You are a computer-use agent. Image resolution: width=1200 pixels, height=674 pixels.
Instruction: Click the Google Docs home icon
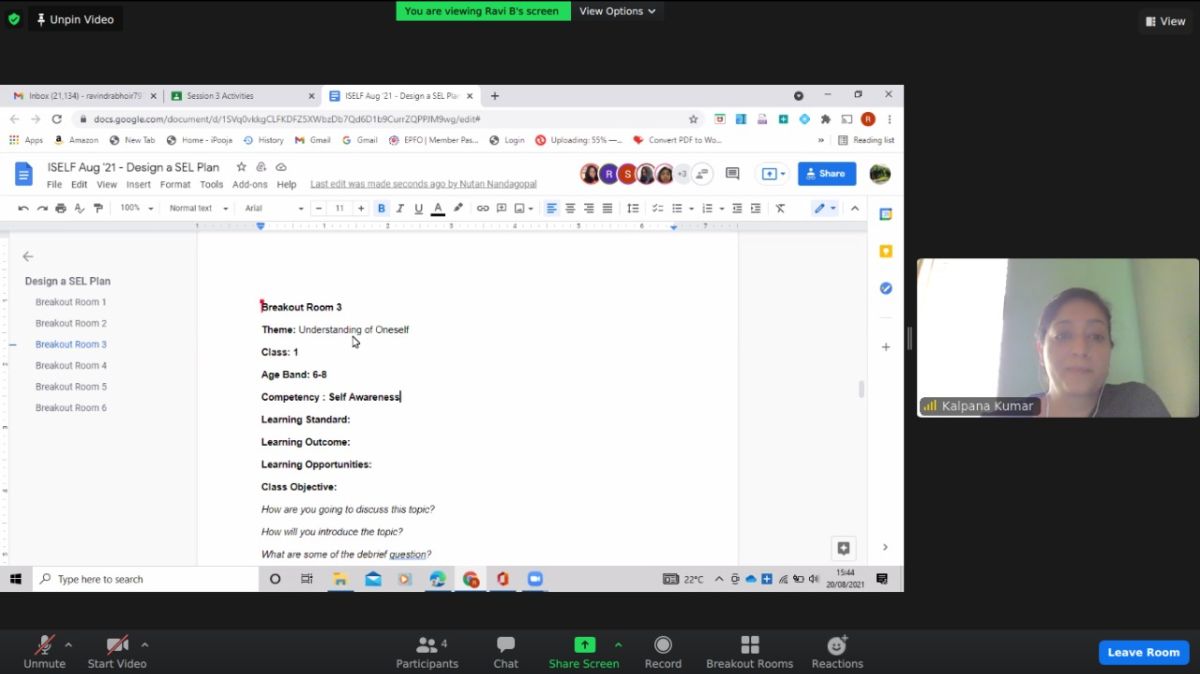click(24, 174)
